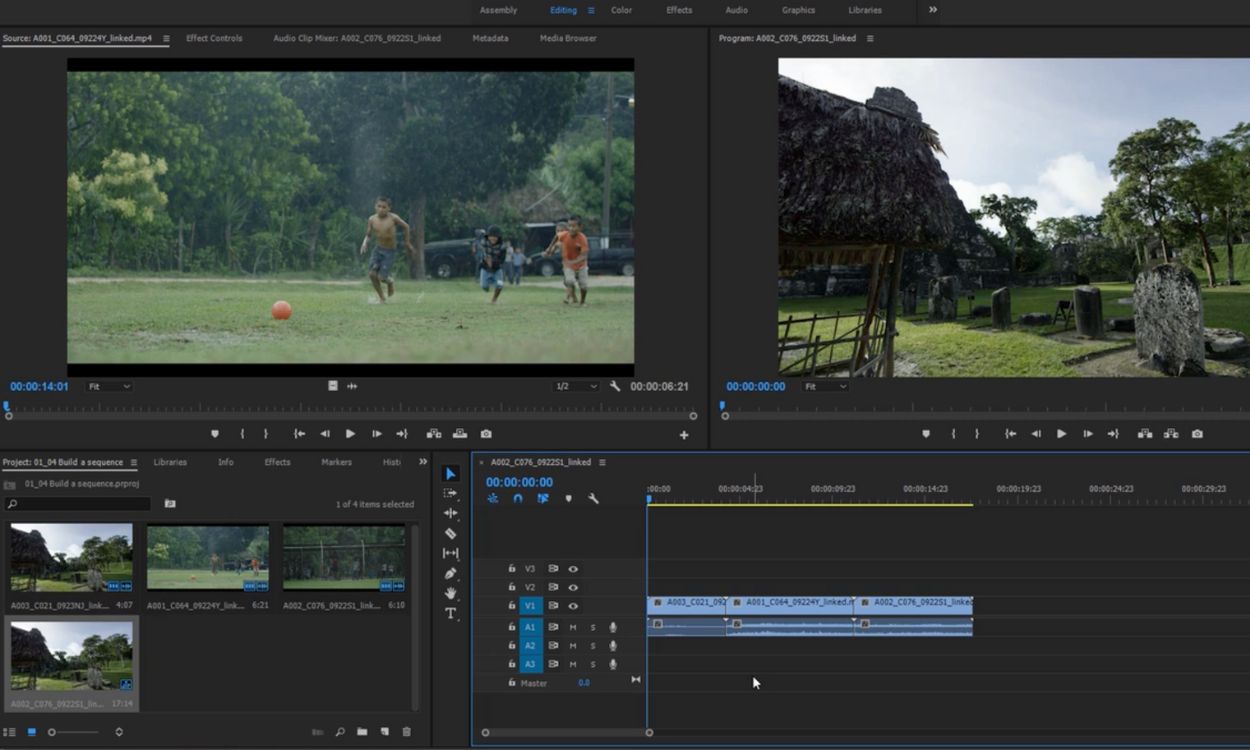The width and height of the screenshot is (1250, 750).
Task: Mute the A1 audio track
Action: pyautogui.click(x=572, y=627)
